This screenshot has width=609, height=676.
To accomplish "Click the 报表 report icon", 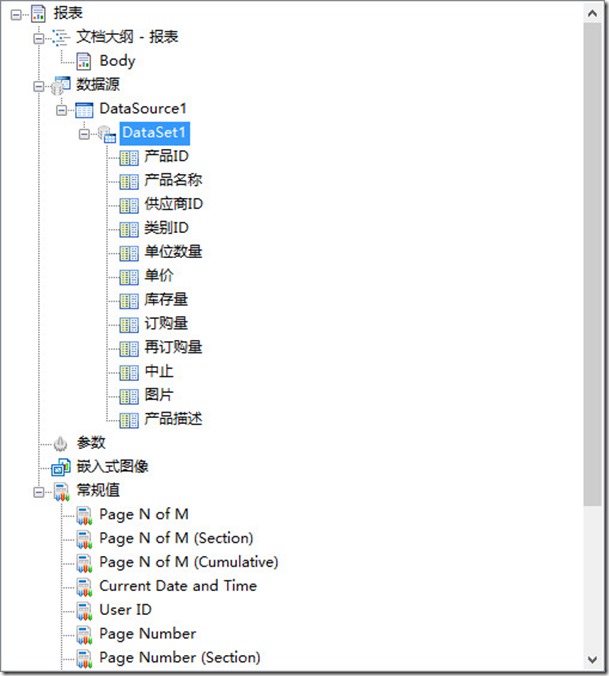I will 38,13.
